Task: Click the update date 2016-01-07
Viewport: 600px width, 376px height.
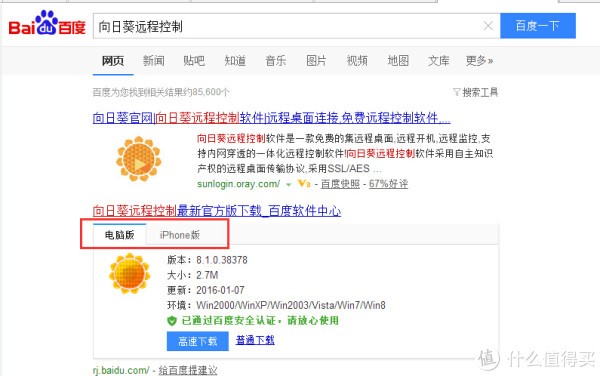Action: tap(220, 290)
